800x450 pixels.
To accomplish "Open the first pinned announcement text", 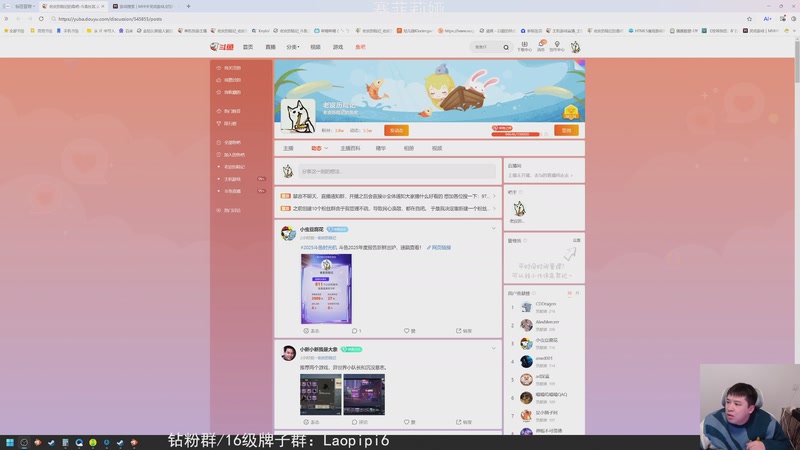I will 391,196.
